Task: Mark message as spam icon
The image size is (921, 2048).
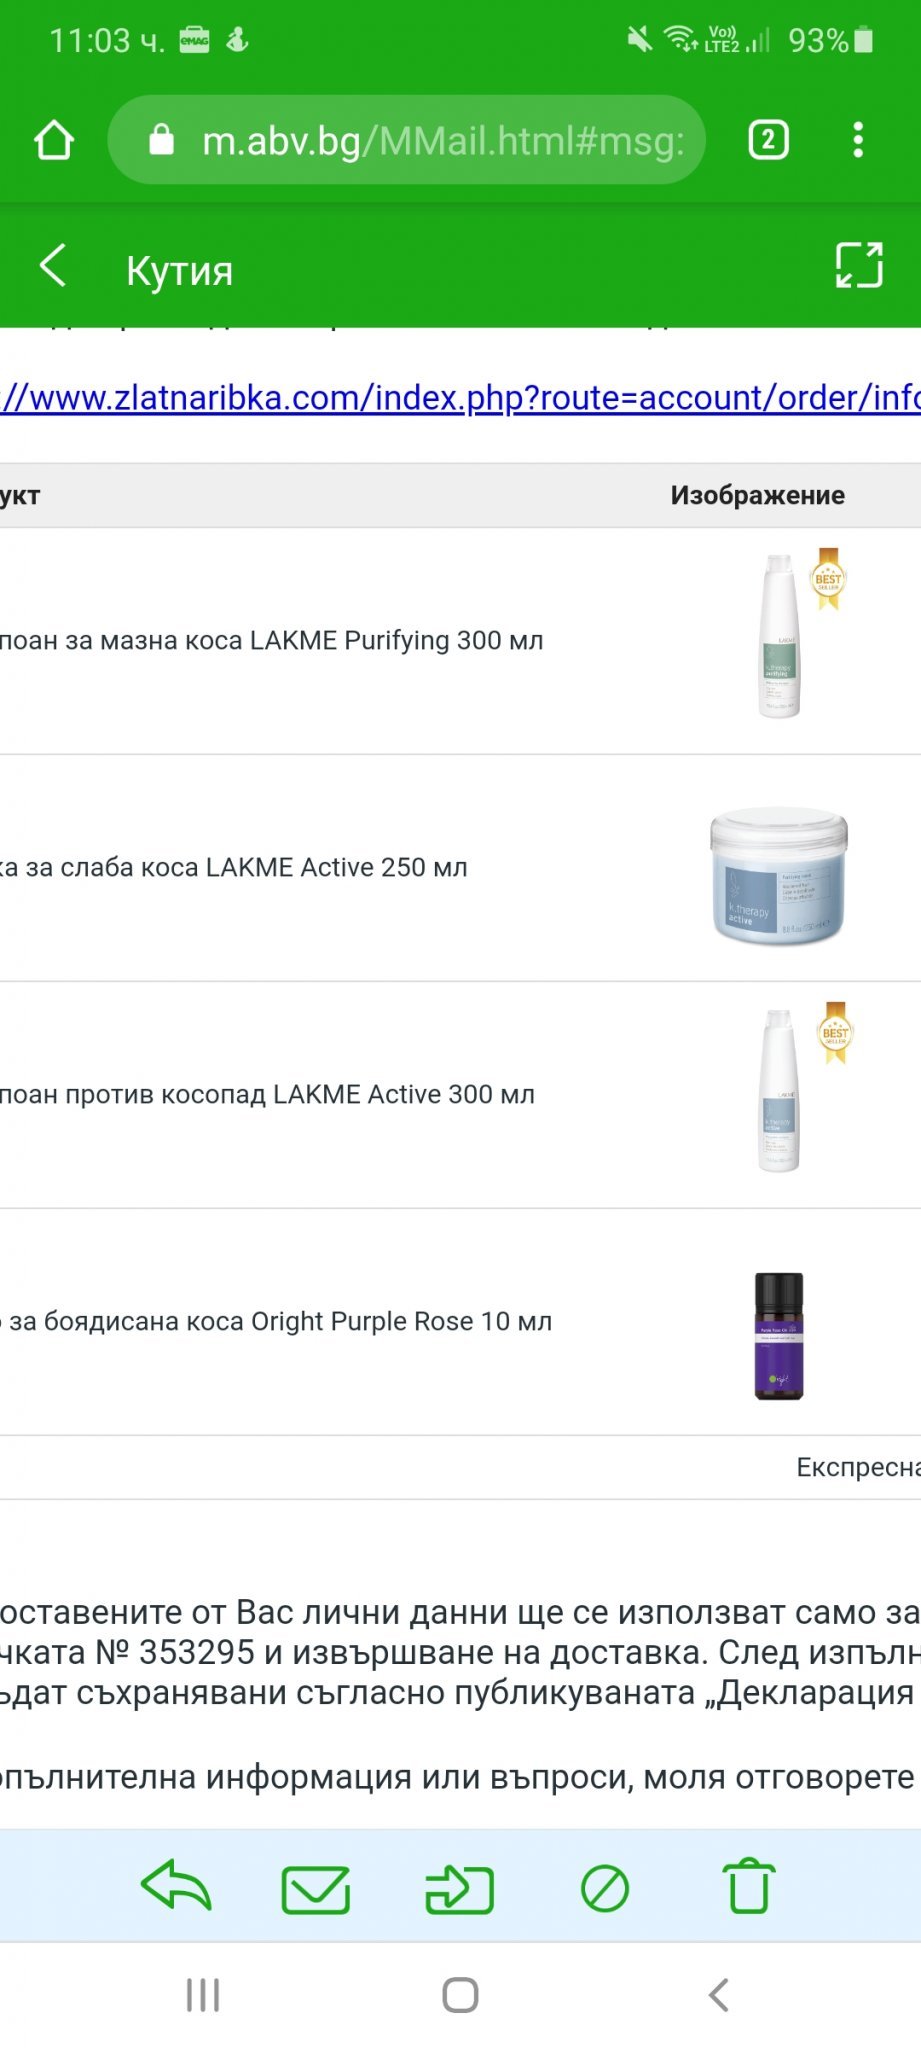Action: coord(605,1889)
